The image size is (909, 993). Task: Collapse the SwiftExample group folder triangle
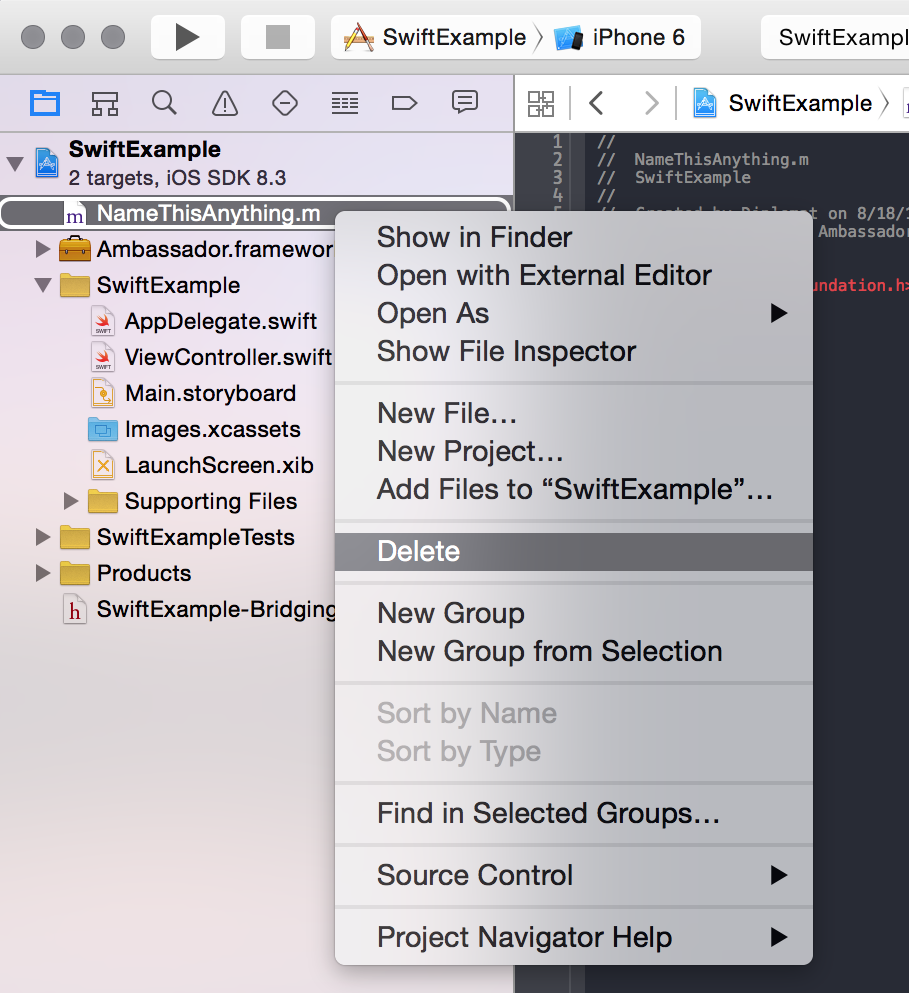coord(43,285)
